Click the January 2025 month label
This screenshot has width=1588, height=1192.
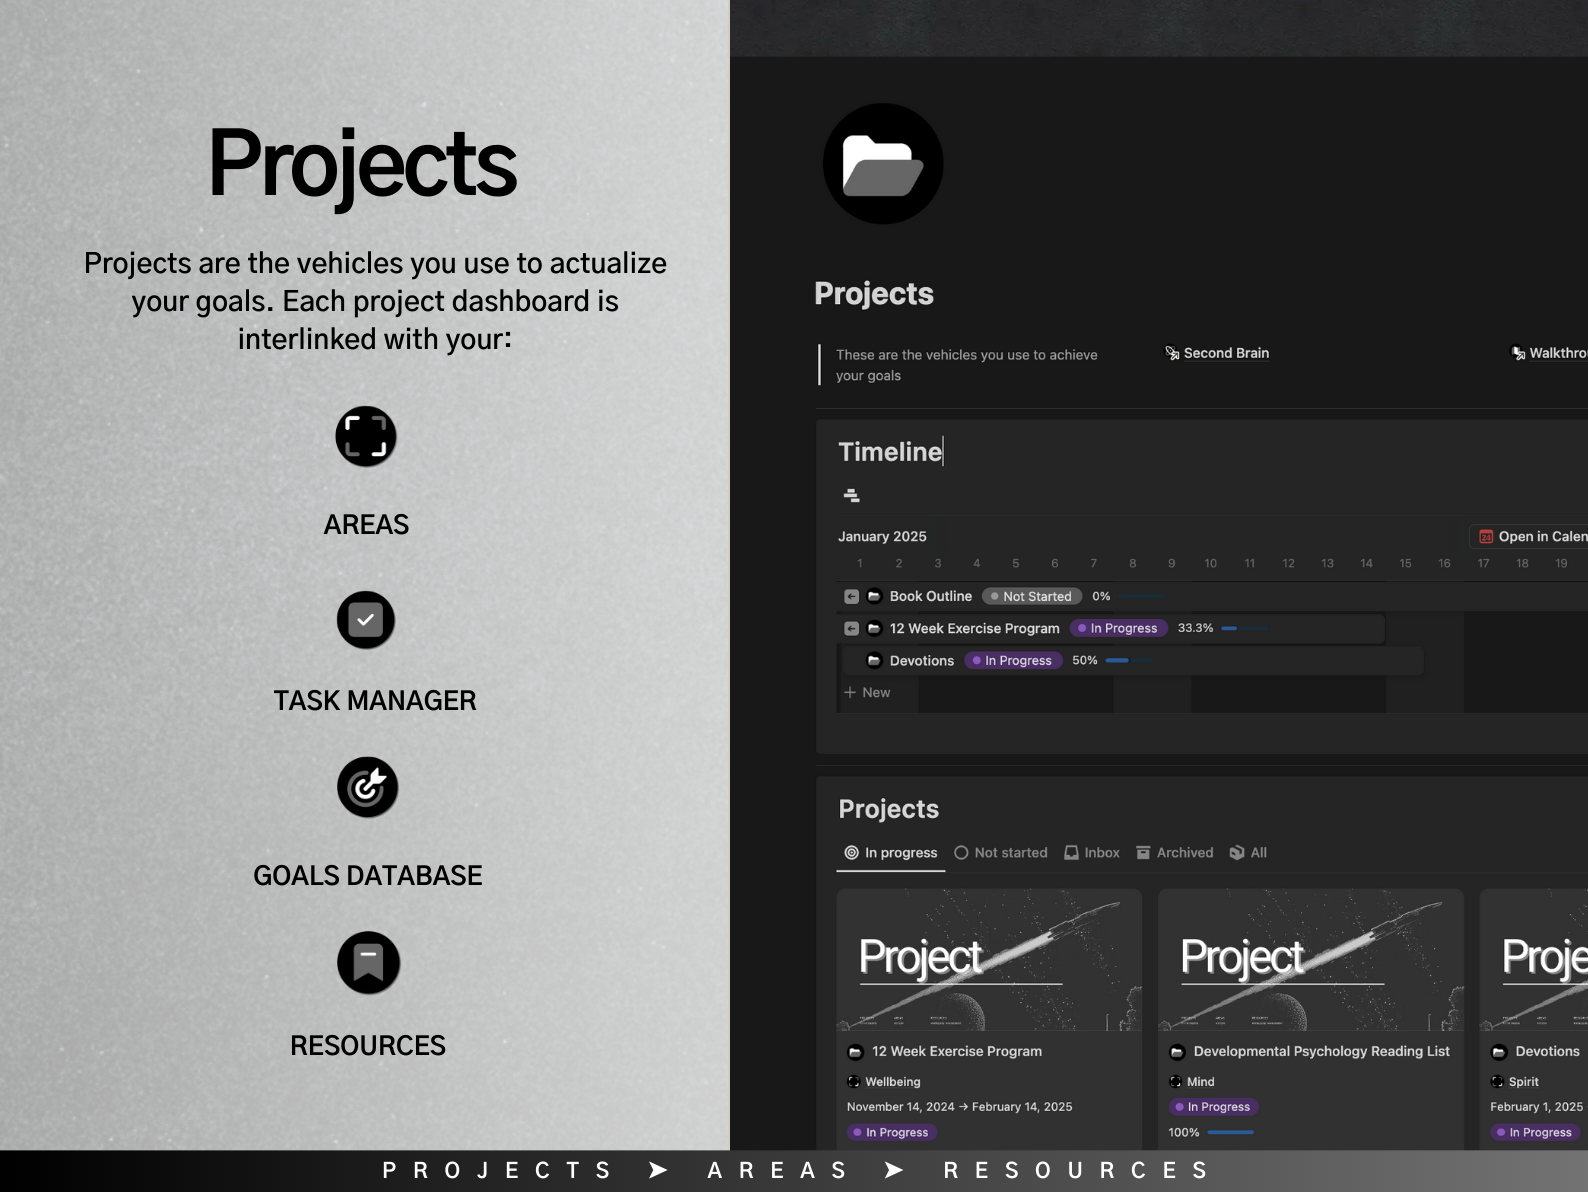[882, 537]
